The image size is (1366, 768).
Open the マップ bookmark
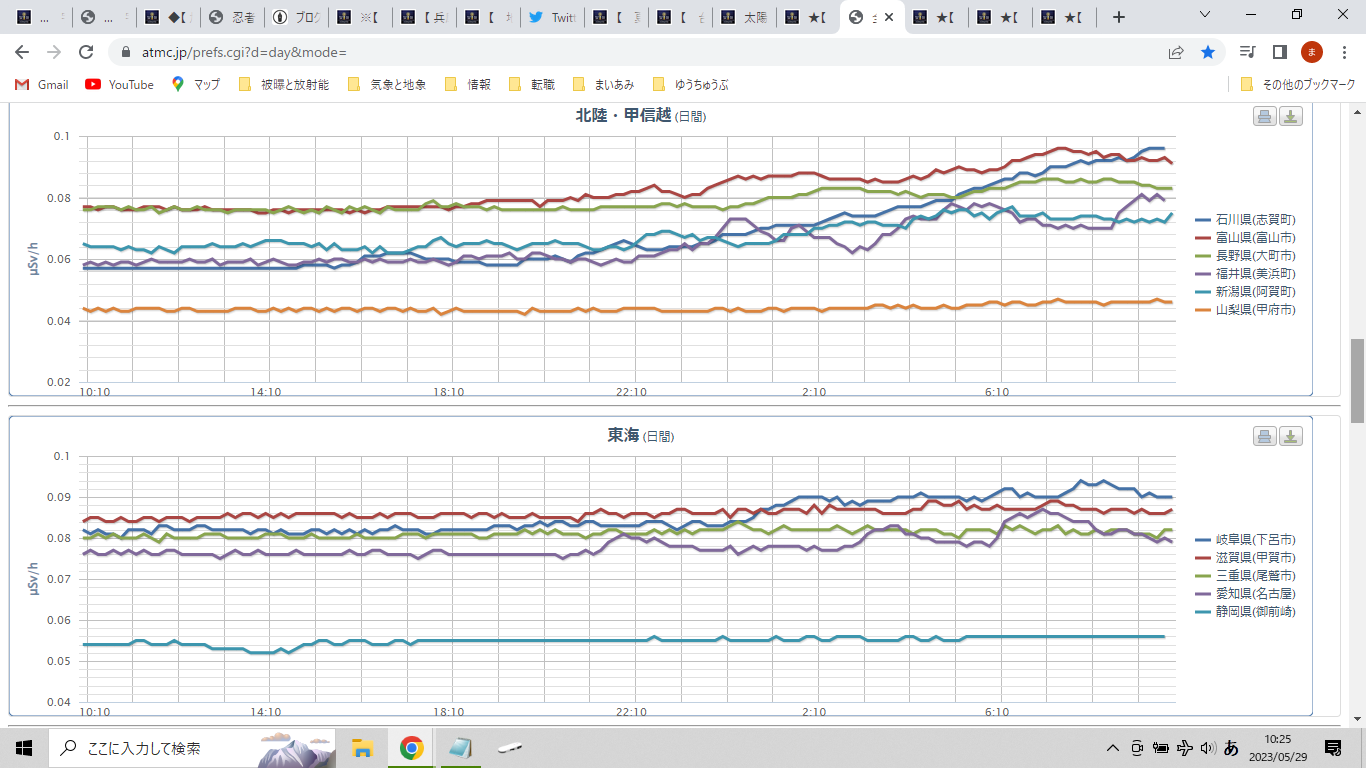coord(196,85)
